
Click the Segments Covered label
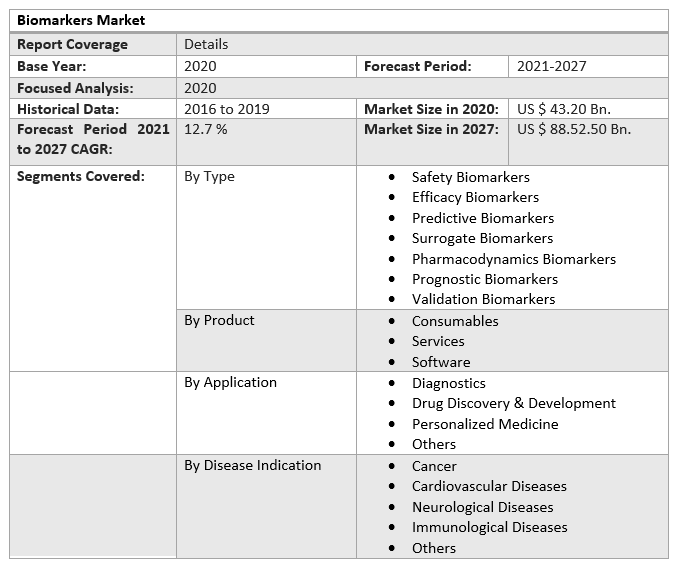click(81, 177)
